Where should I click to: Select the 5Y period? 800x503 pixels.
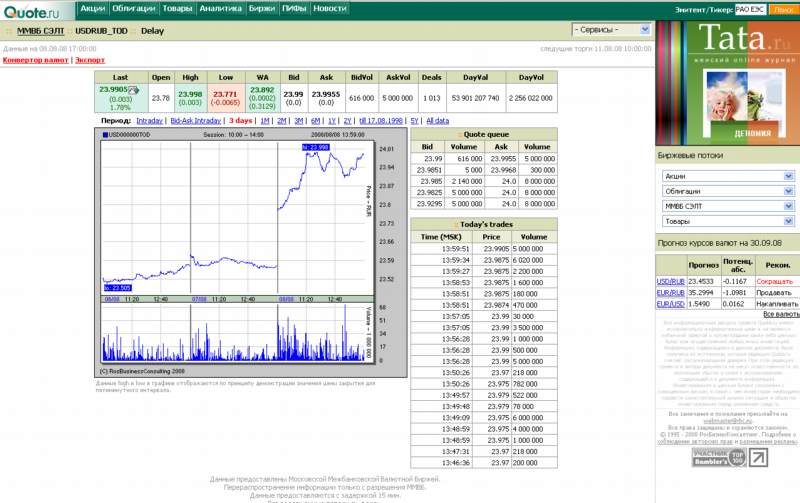coord(414,121)
